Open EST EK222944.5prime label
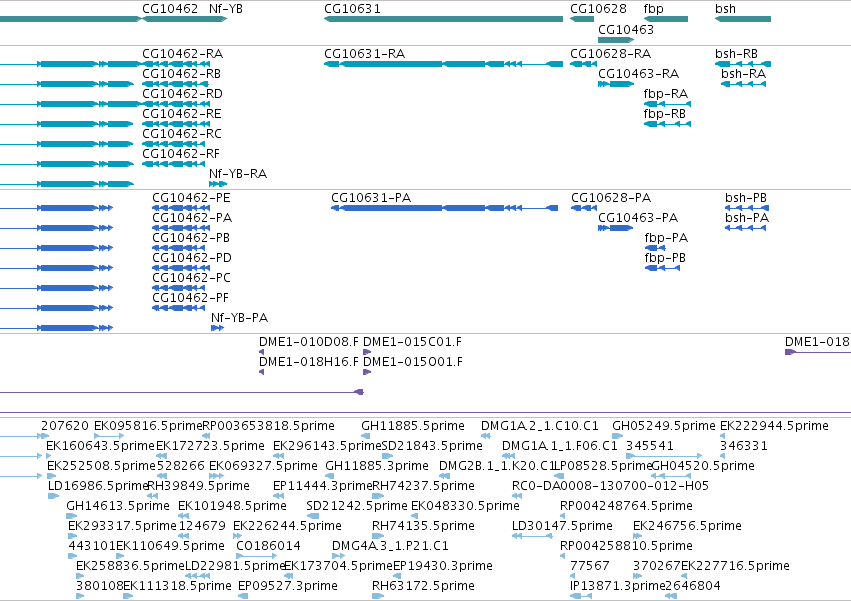Screen dimensions: 851x601 [774, 426]
